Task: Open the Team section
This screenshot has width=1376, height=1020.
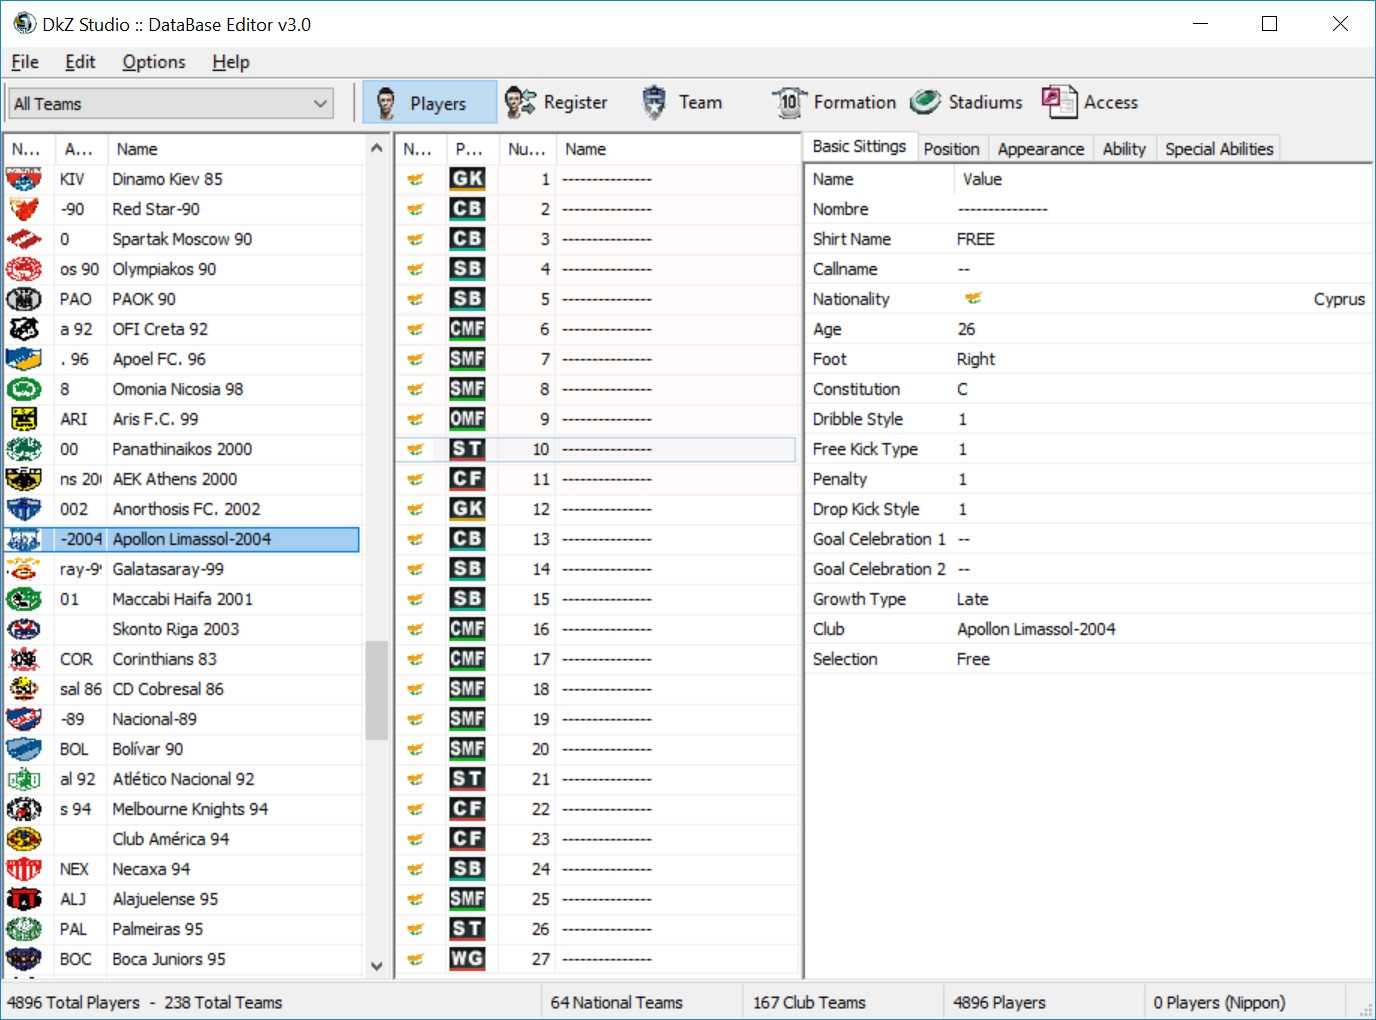Action: pos(682,102)
